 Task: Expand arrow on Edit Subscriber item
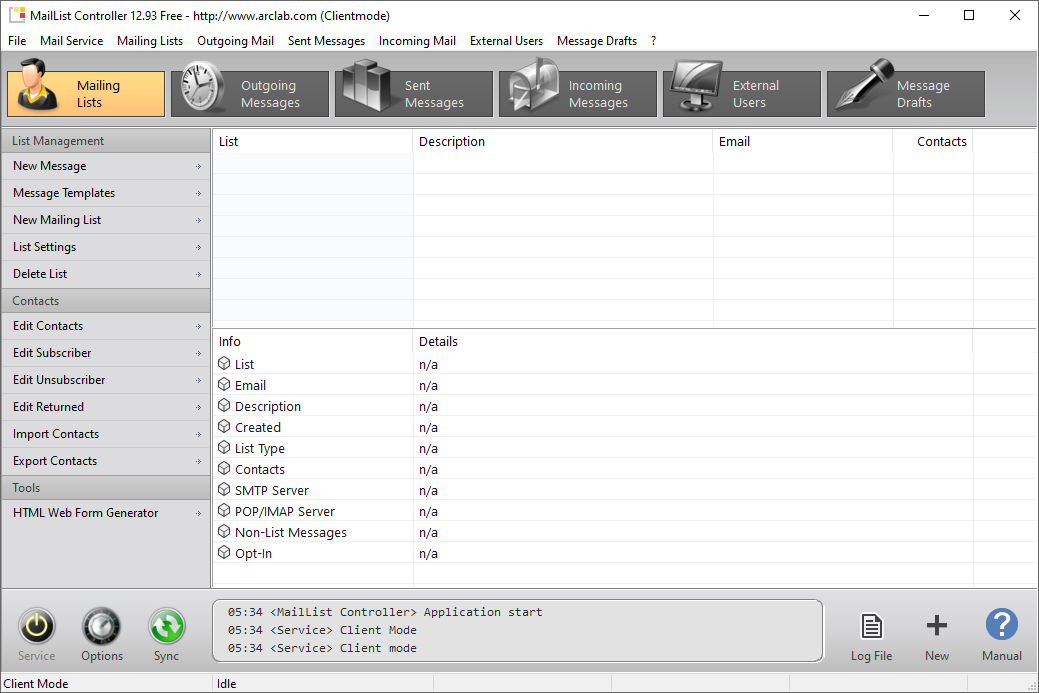pos(198,353)
